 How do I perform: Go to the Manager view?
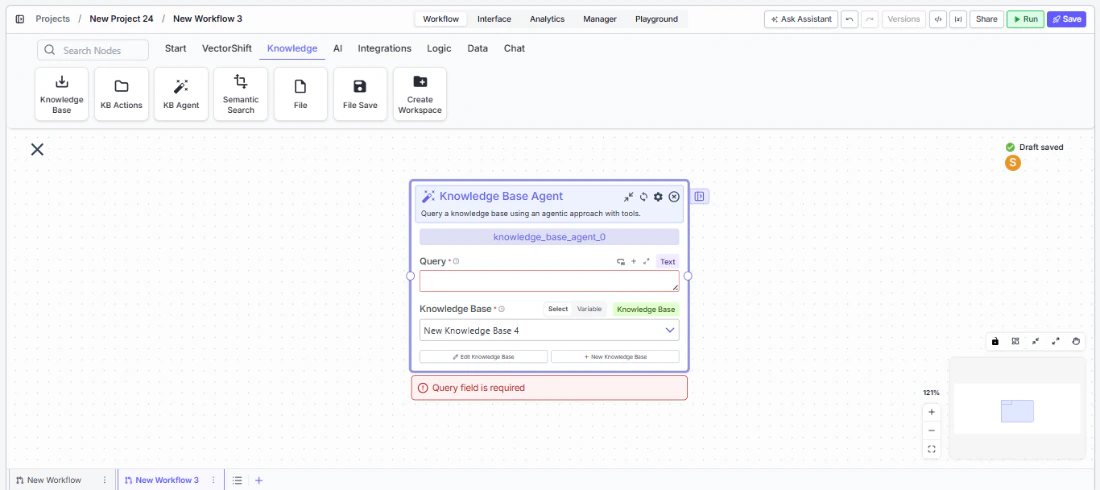coord(600,19)
